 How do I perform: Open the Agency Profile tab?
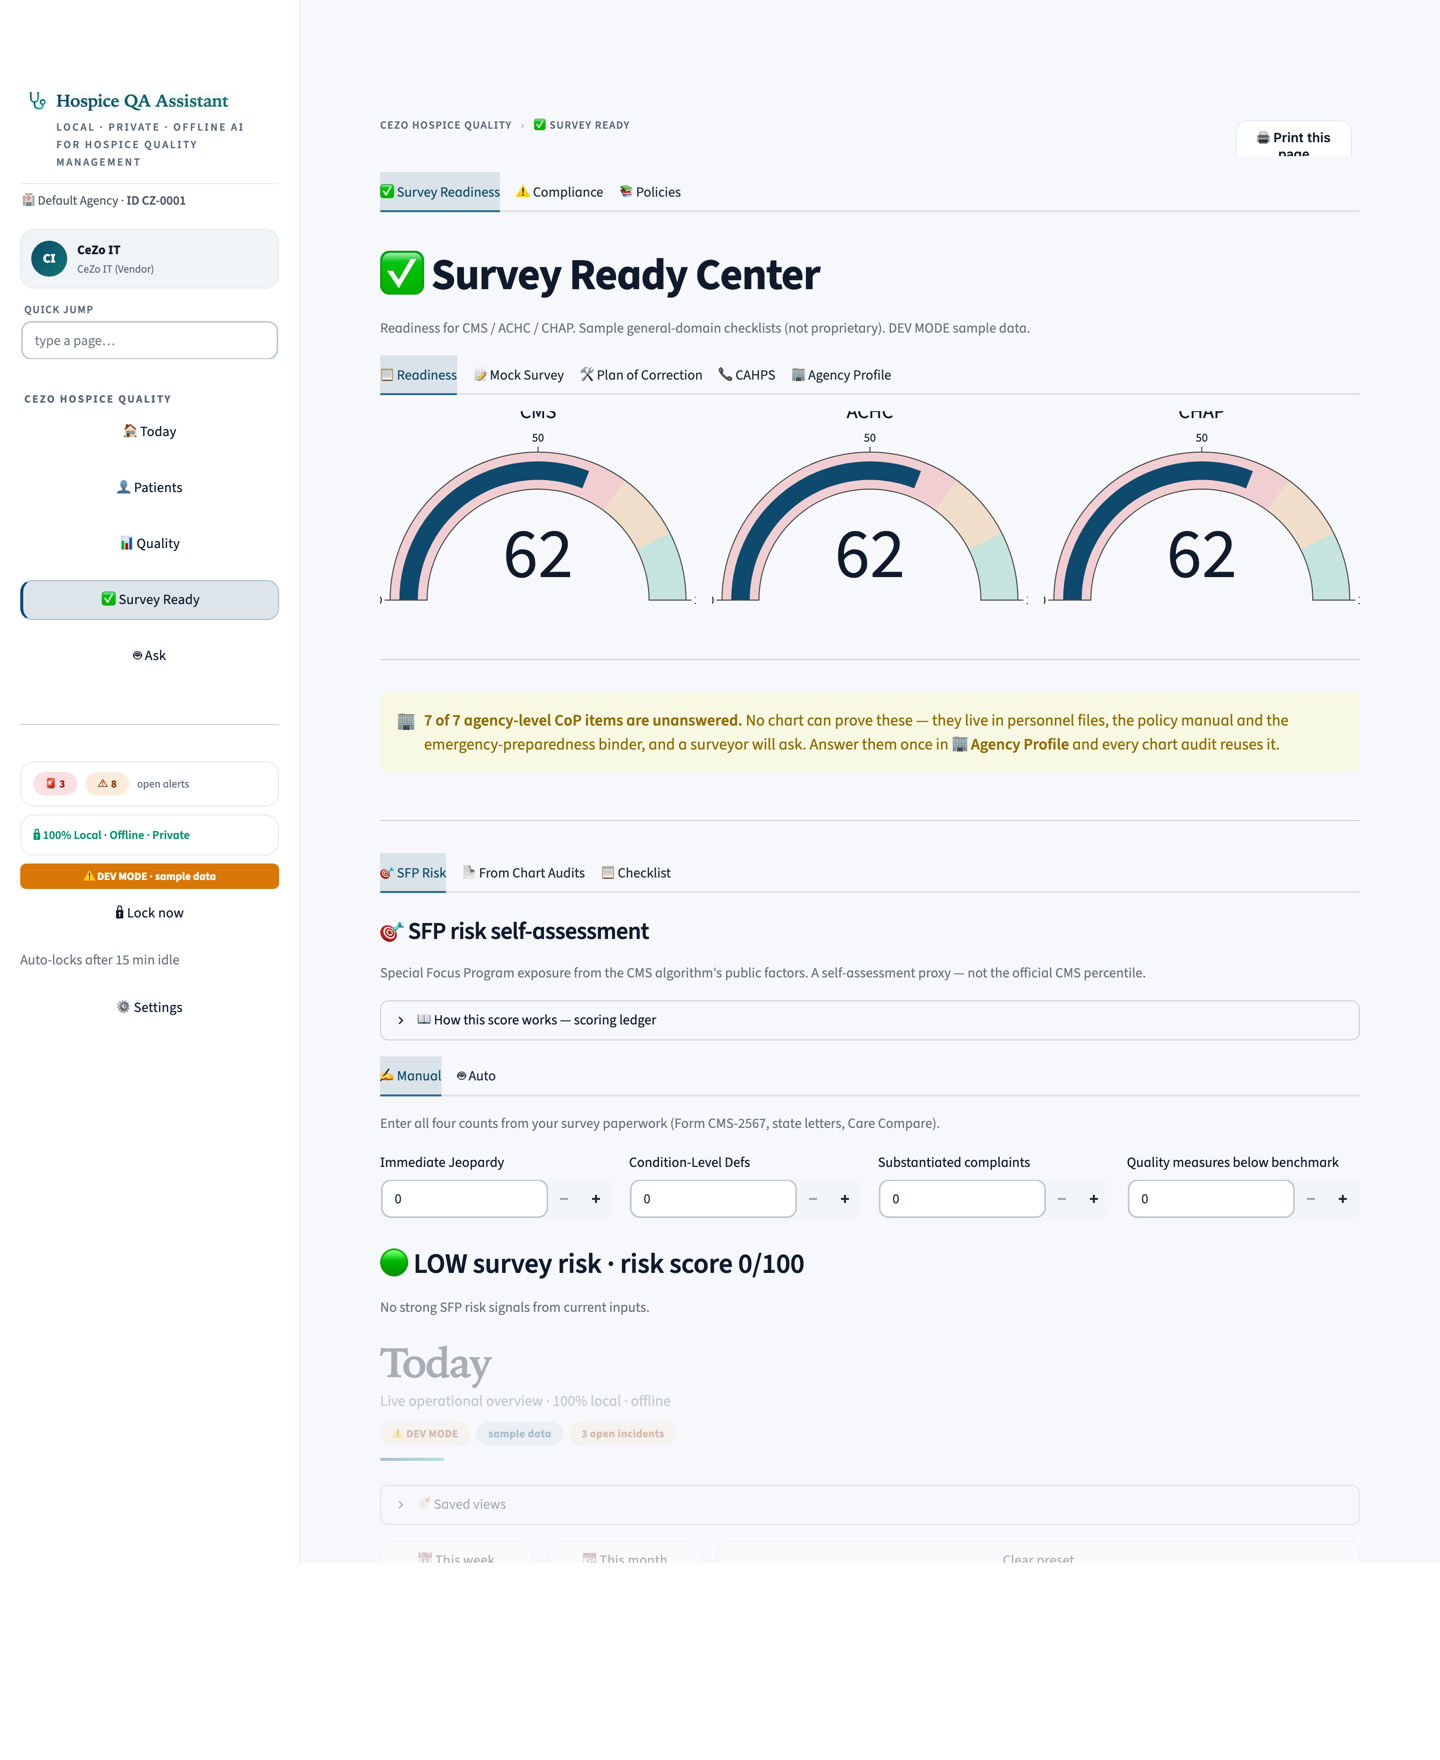coord(841,375)
